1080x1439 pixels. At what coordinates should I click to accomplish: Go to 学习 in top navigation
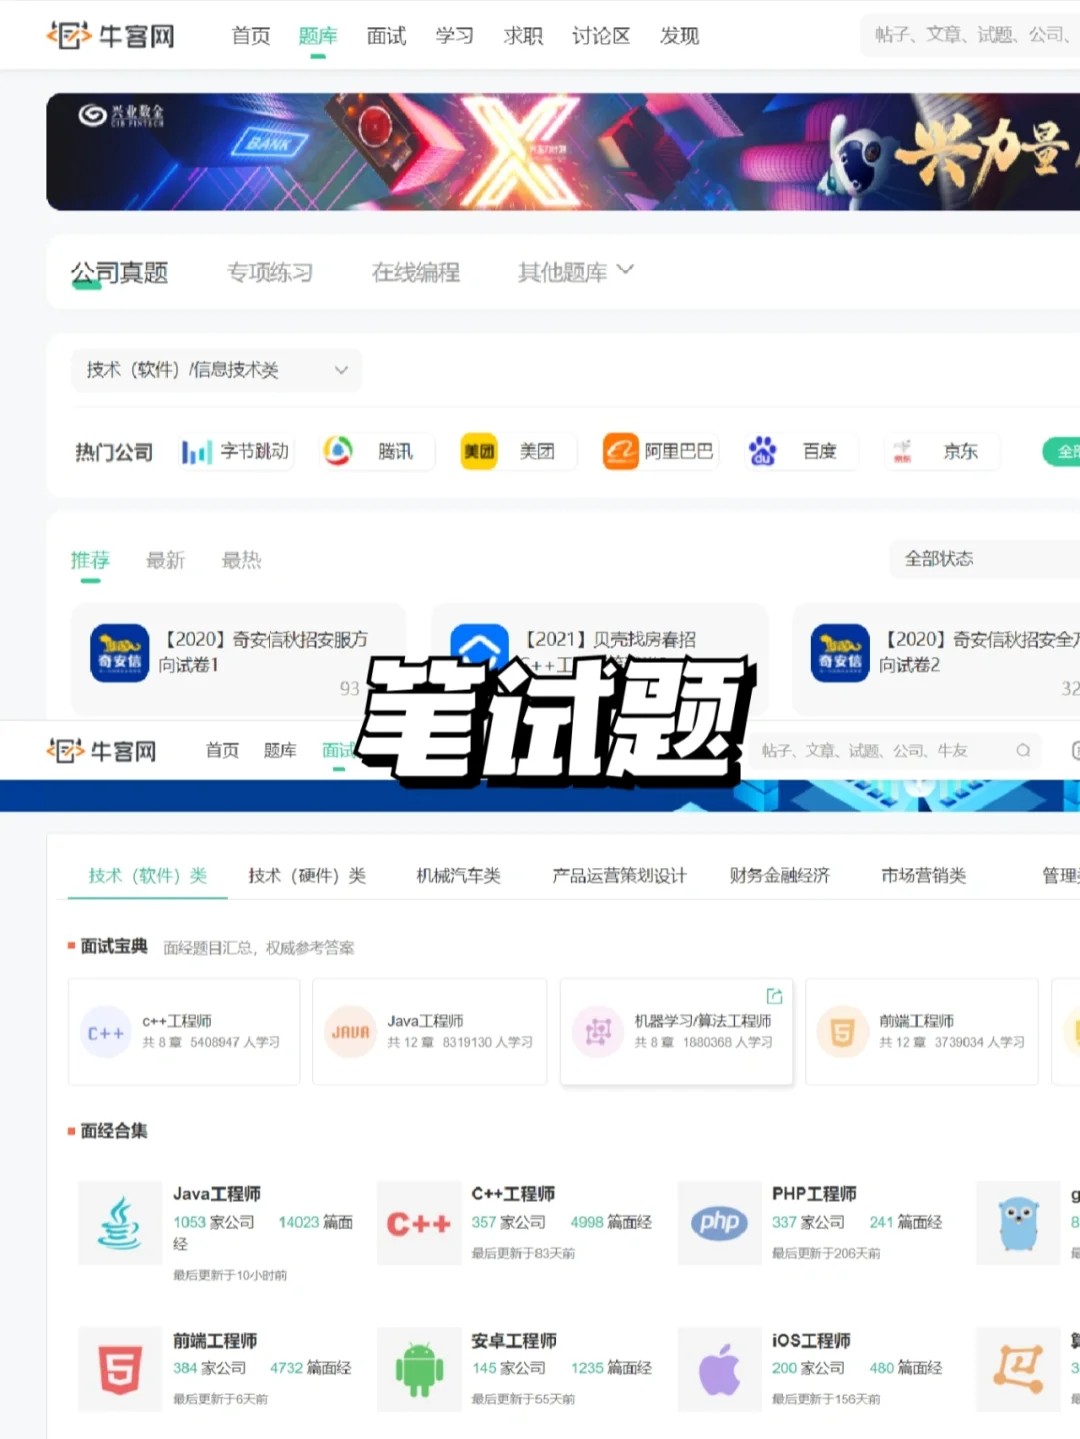point(455,36)
